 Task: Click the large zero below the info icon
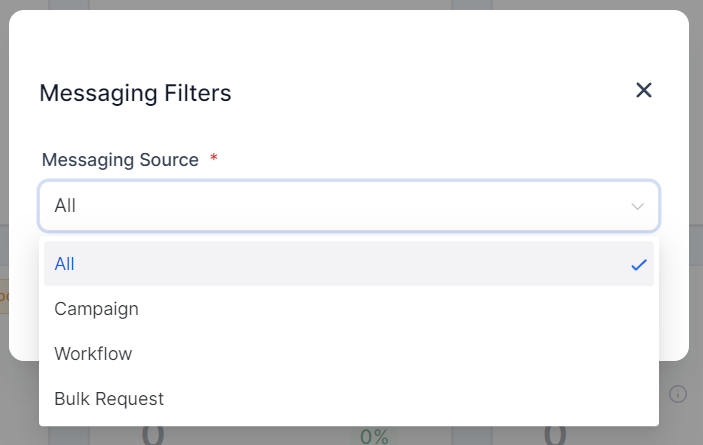(x=555, y=435)
